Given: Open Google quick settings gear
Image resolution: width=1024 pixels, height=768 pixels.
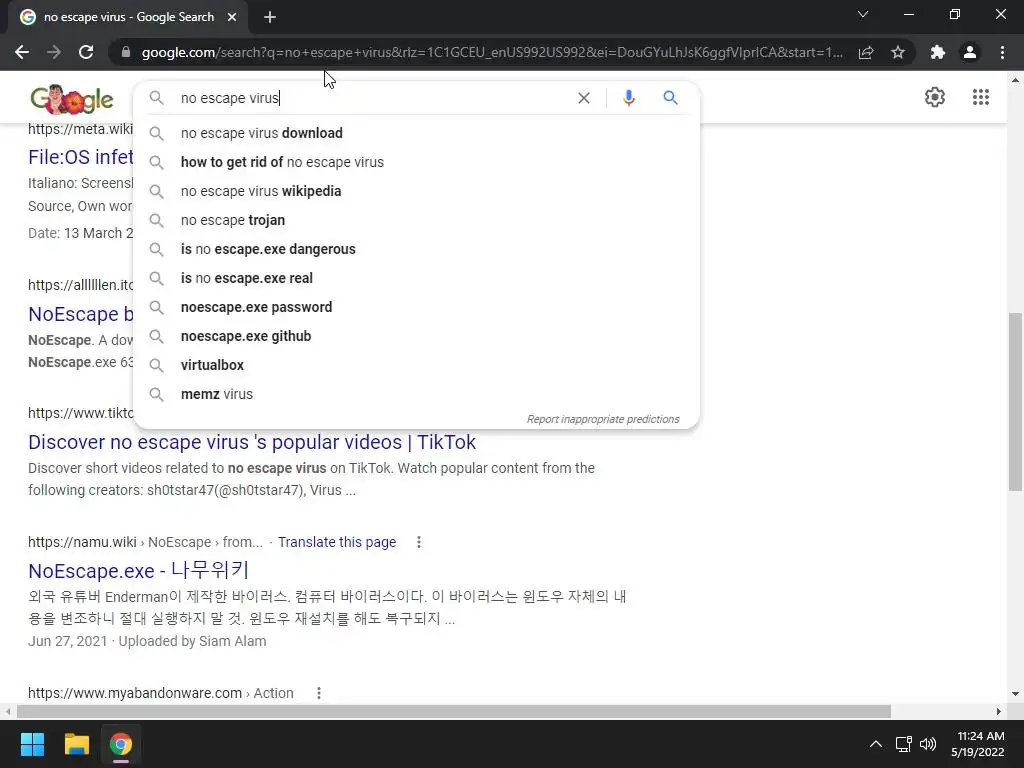Looking at the screenshot, I should [x=935, y=97].
